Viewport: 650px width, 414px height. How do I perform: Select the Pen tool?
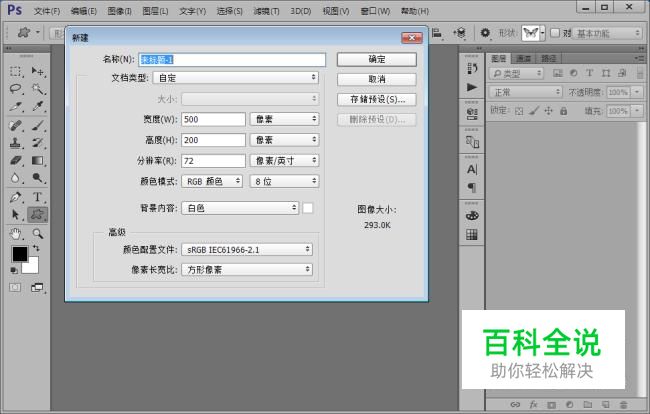tap(16, 197)
